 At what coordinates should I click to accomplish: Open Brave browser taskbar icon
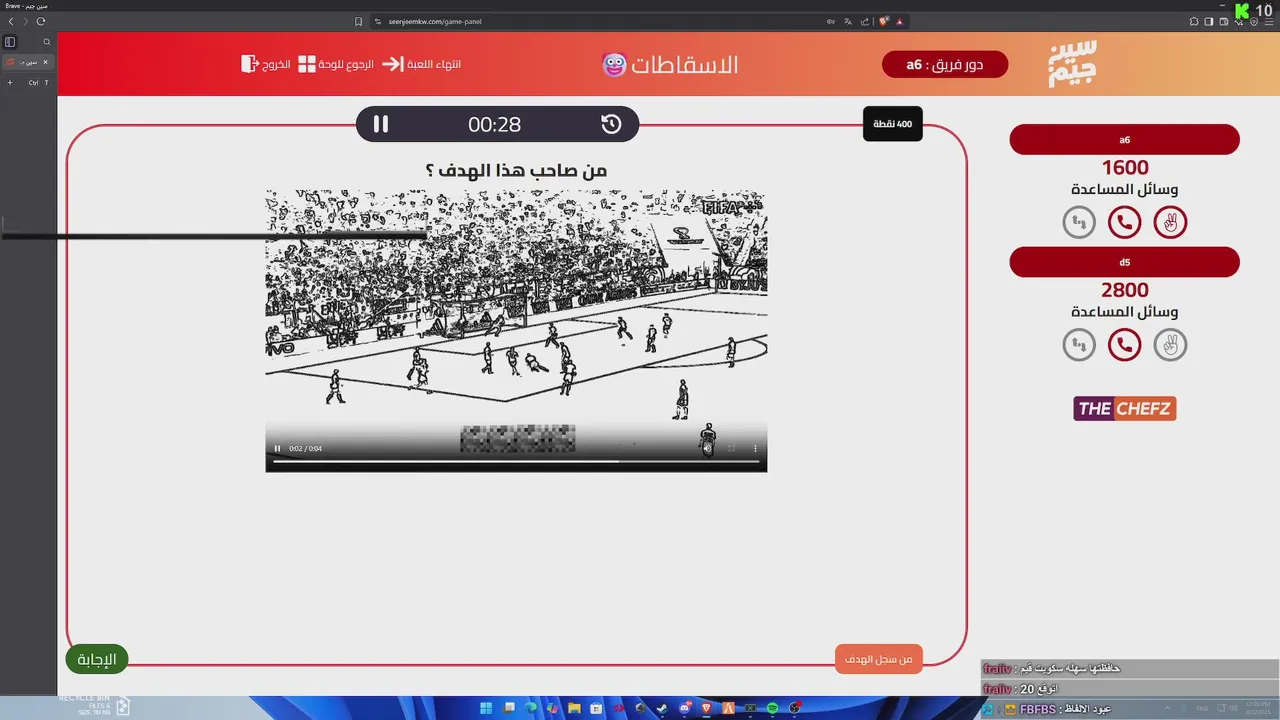pos(707,708)
